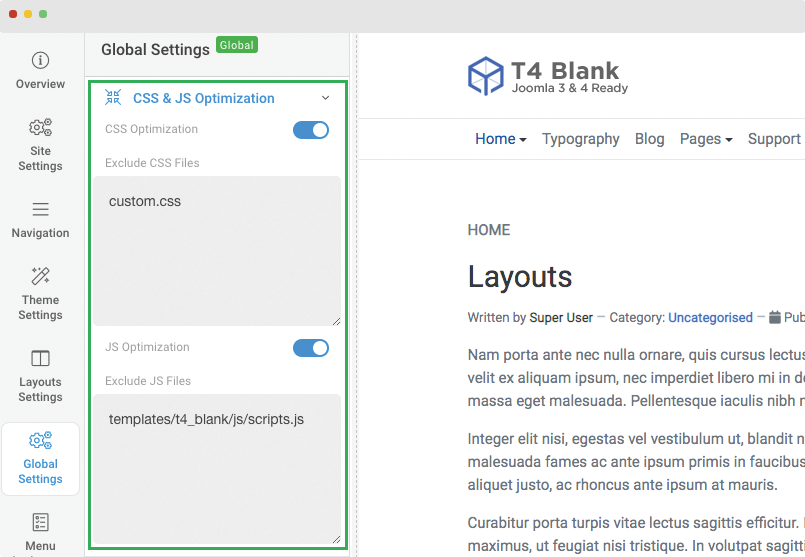Click the calendar icon beside Published
The height and width of the screenshot is (557, 805).
775,318
